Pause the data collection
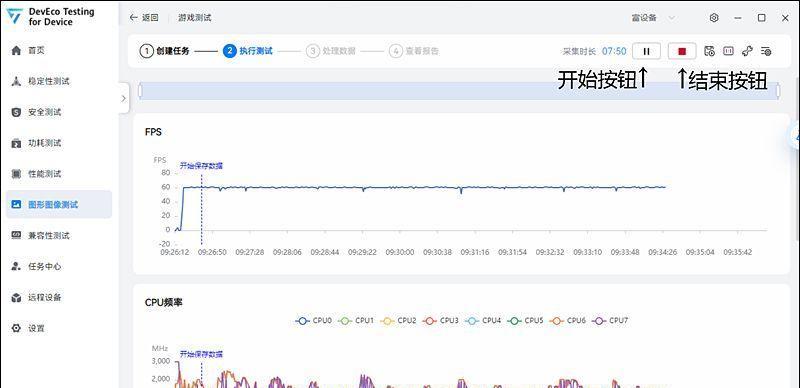Viewport: 800px width, 388px height. pos(646,51)
